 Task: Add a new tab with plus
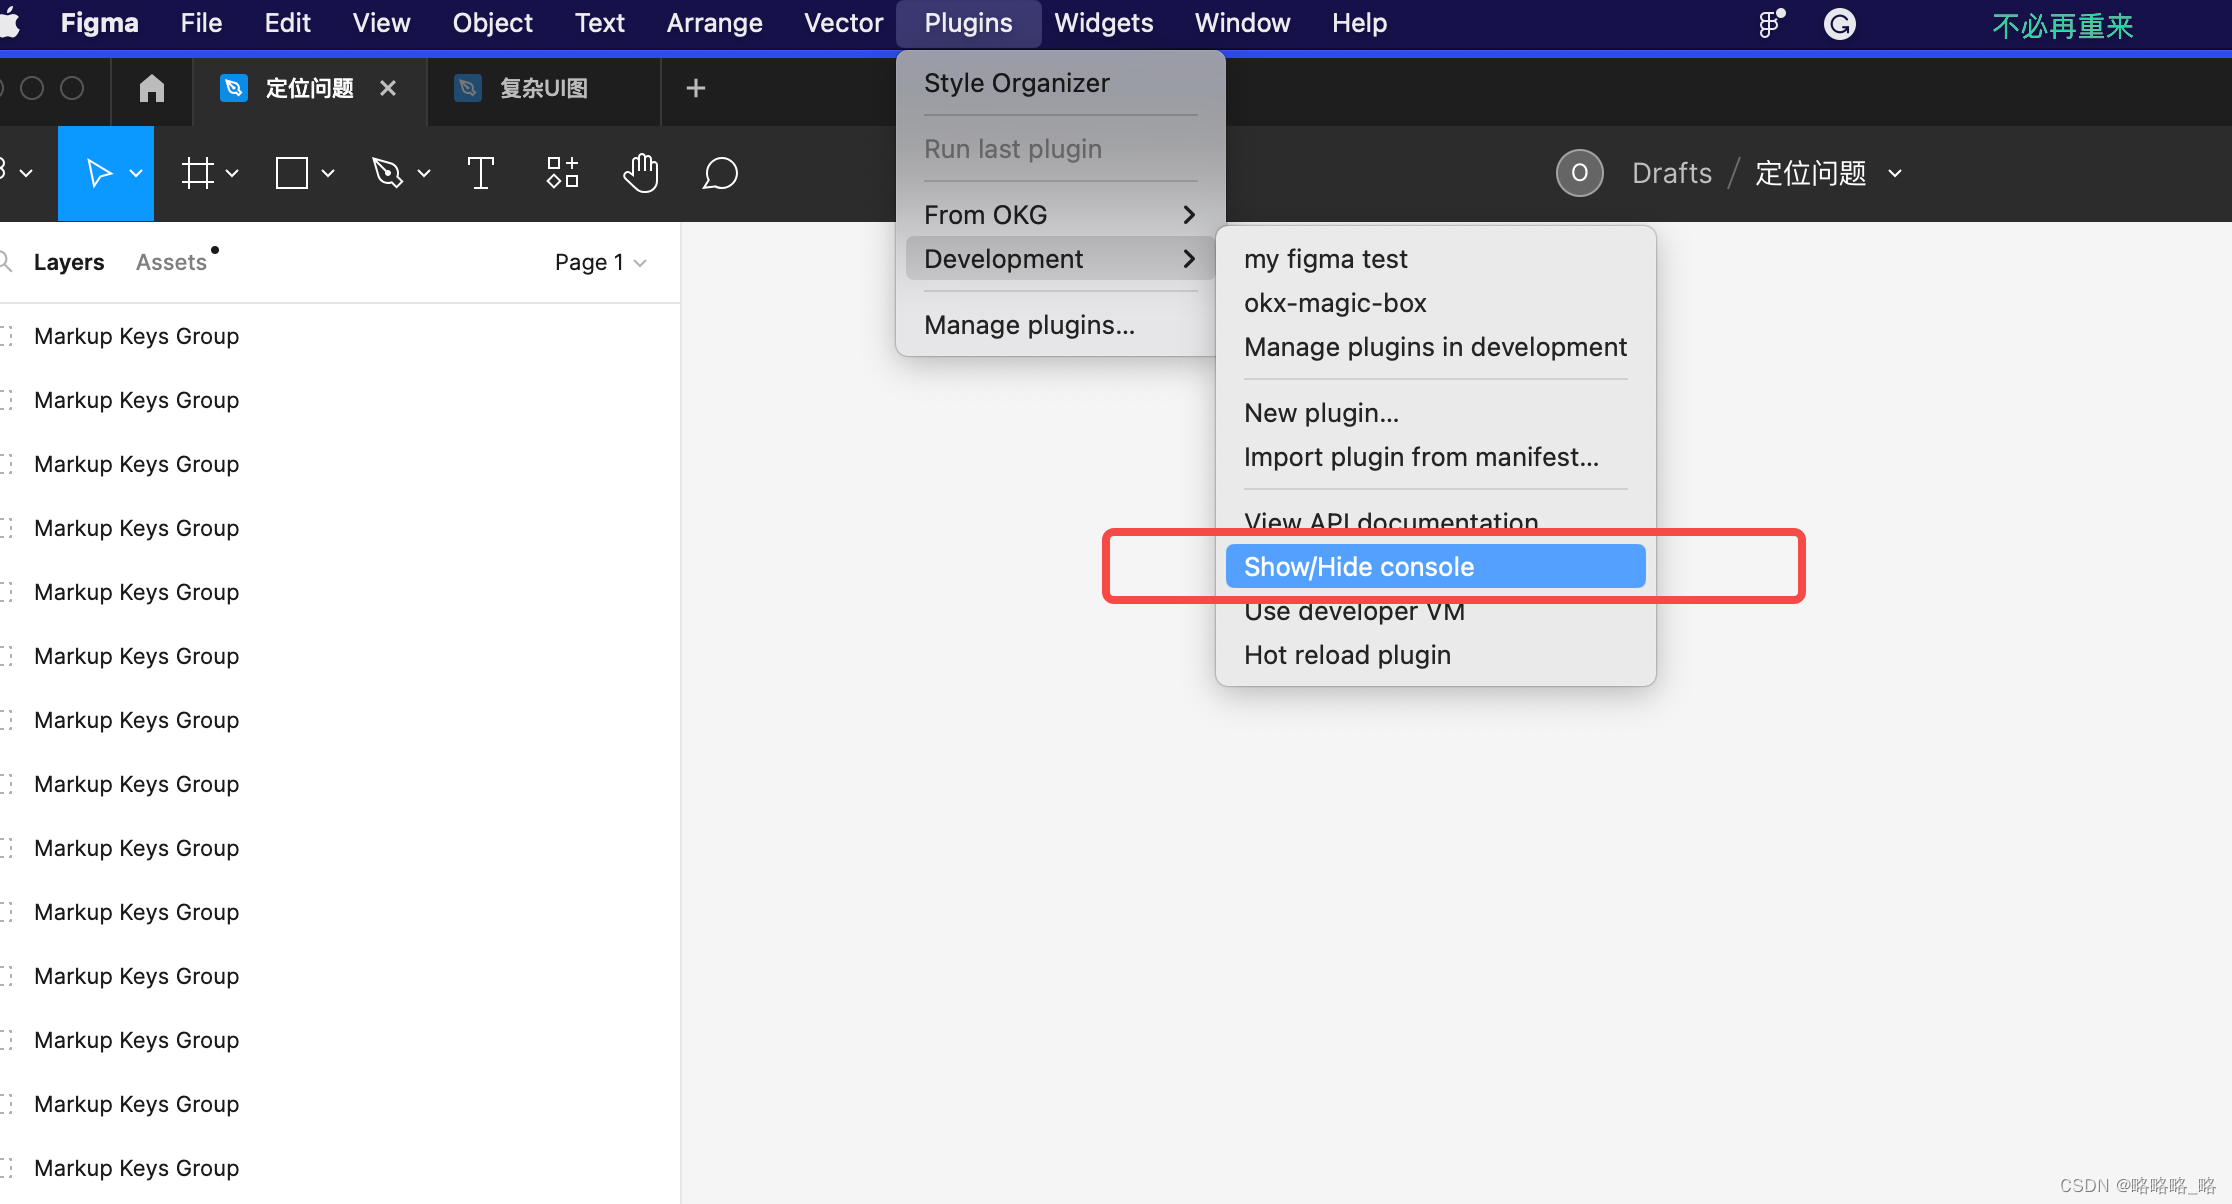(696, 88)
